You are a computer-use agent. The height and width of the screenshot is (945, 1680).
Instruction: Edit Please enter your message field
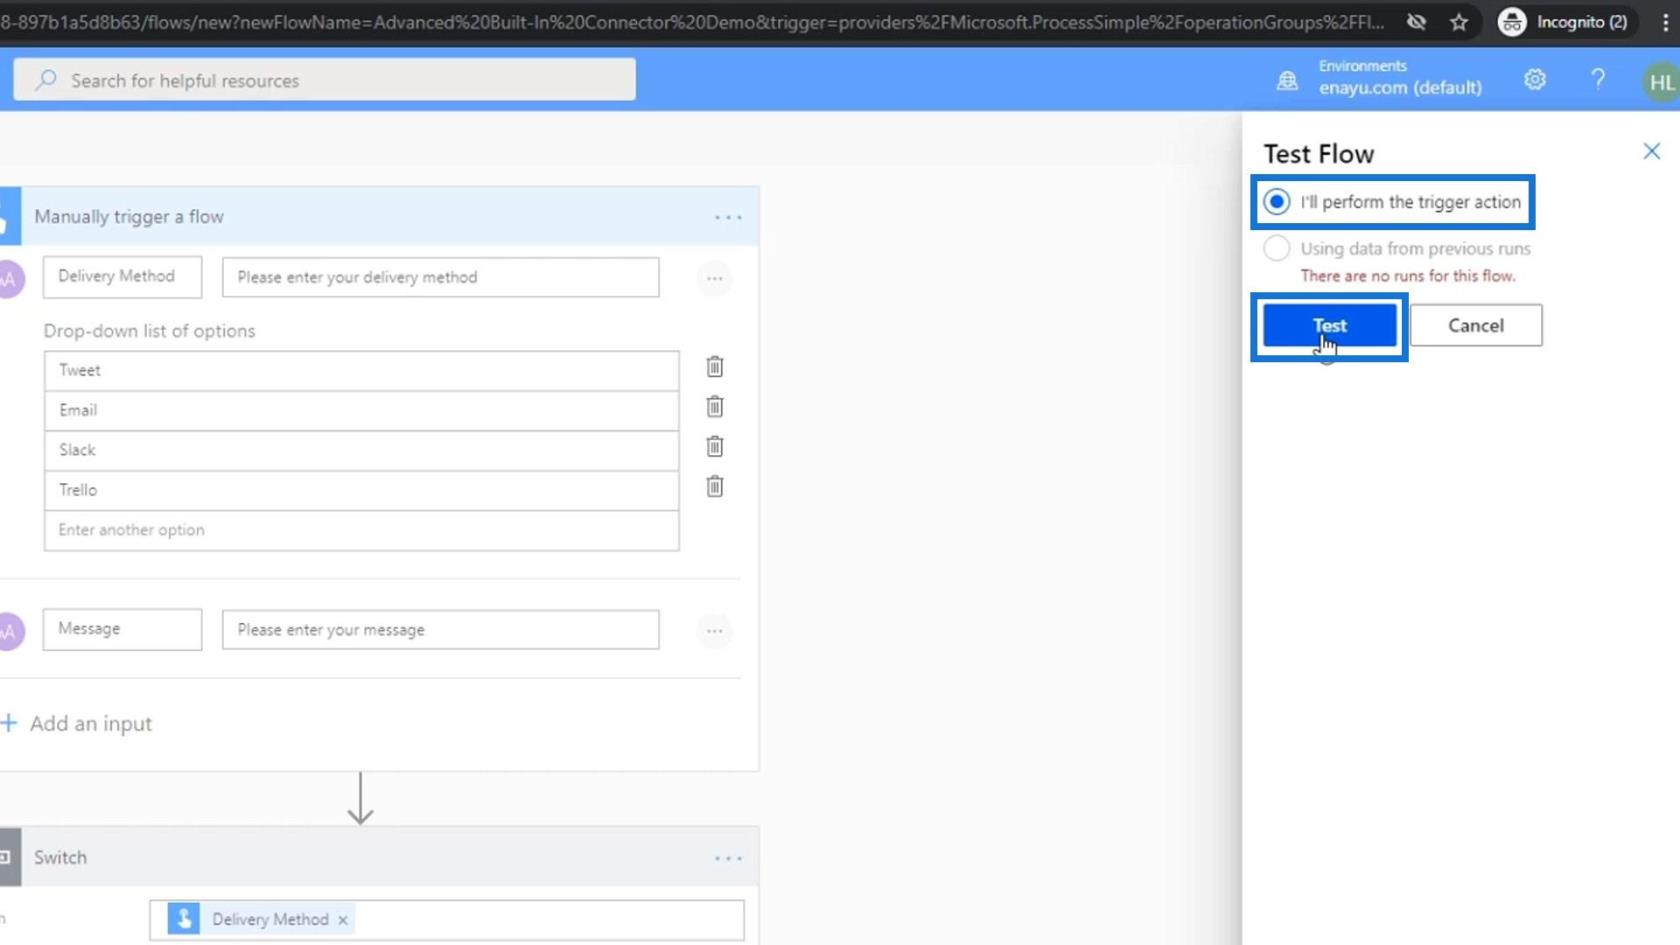click(x=441, y=630)
